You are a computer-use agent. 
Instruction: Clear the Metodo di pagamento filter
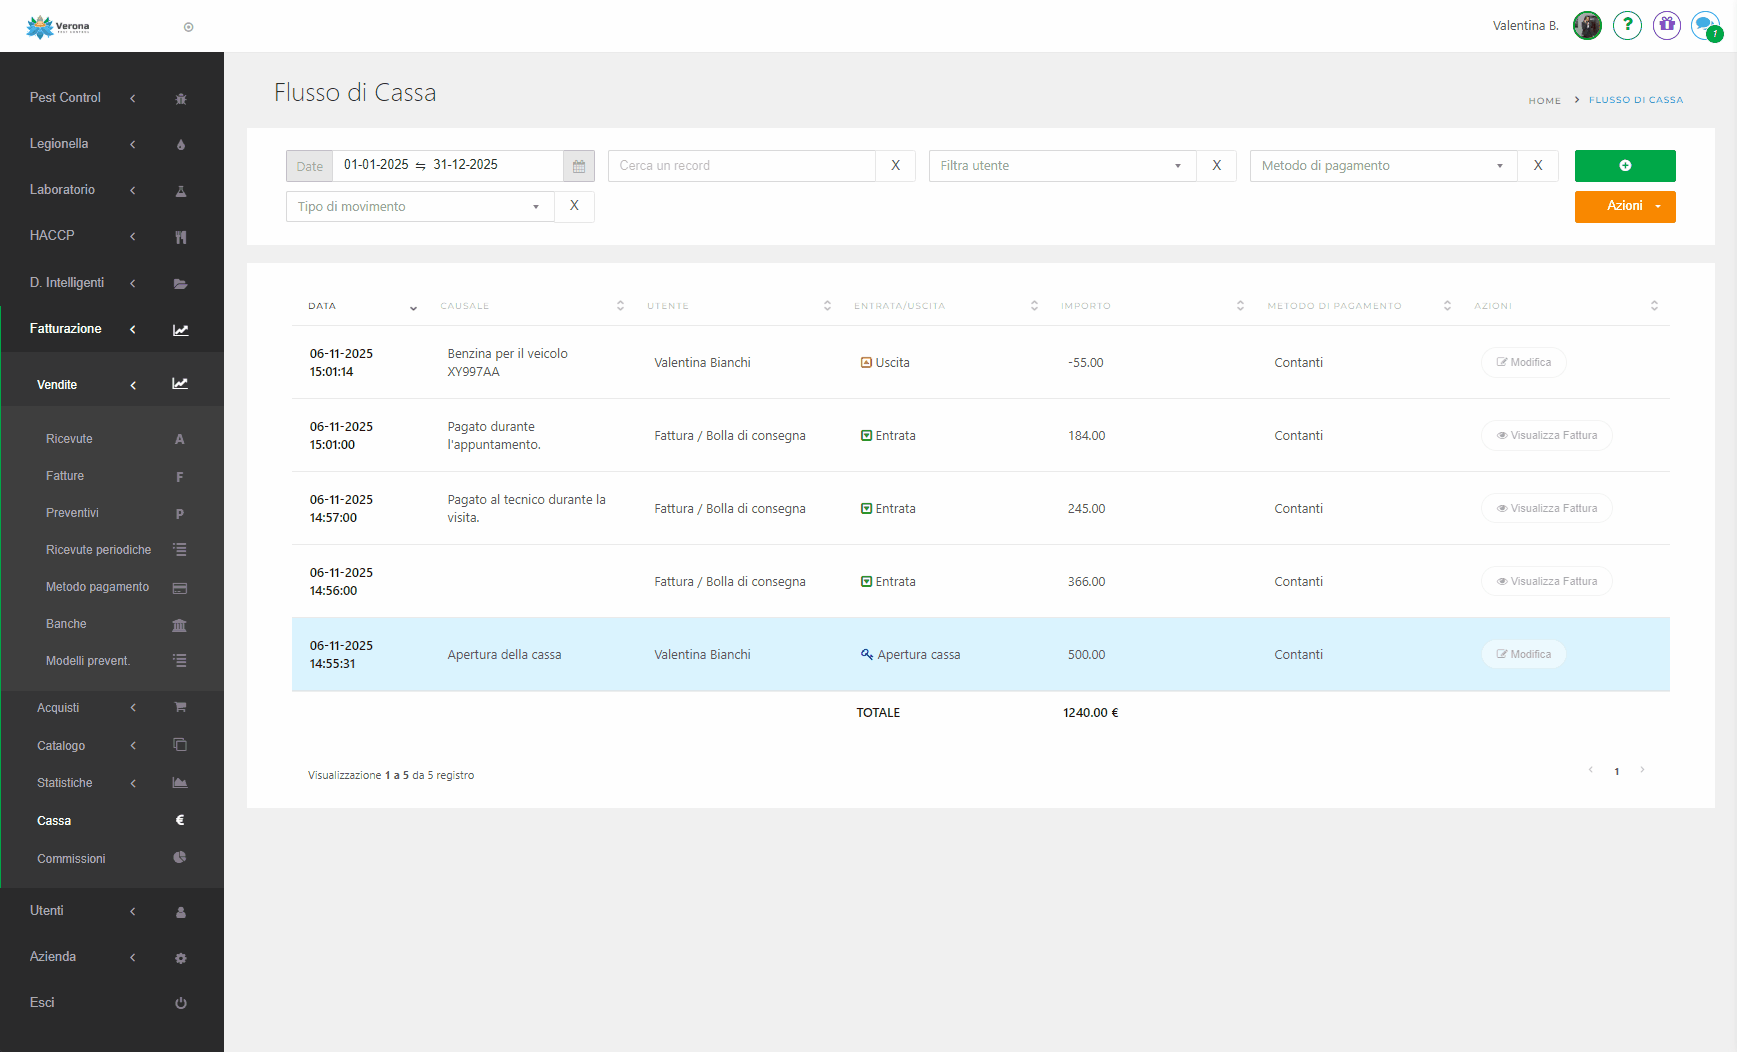click(x=1537, y=166)
